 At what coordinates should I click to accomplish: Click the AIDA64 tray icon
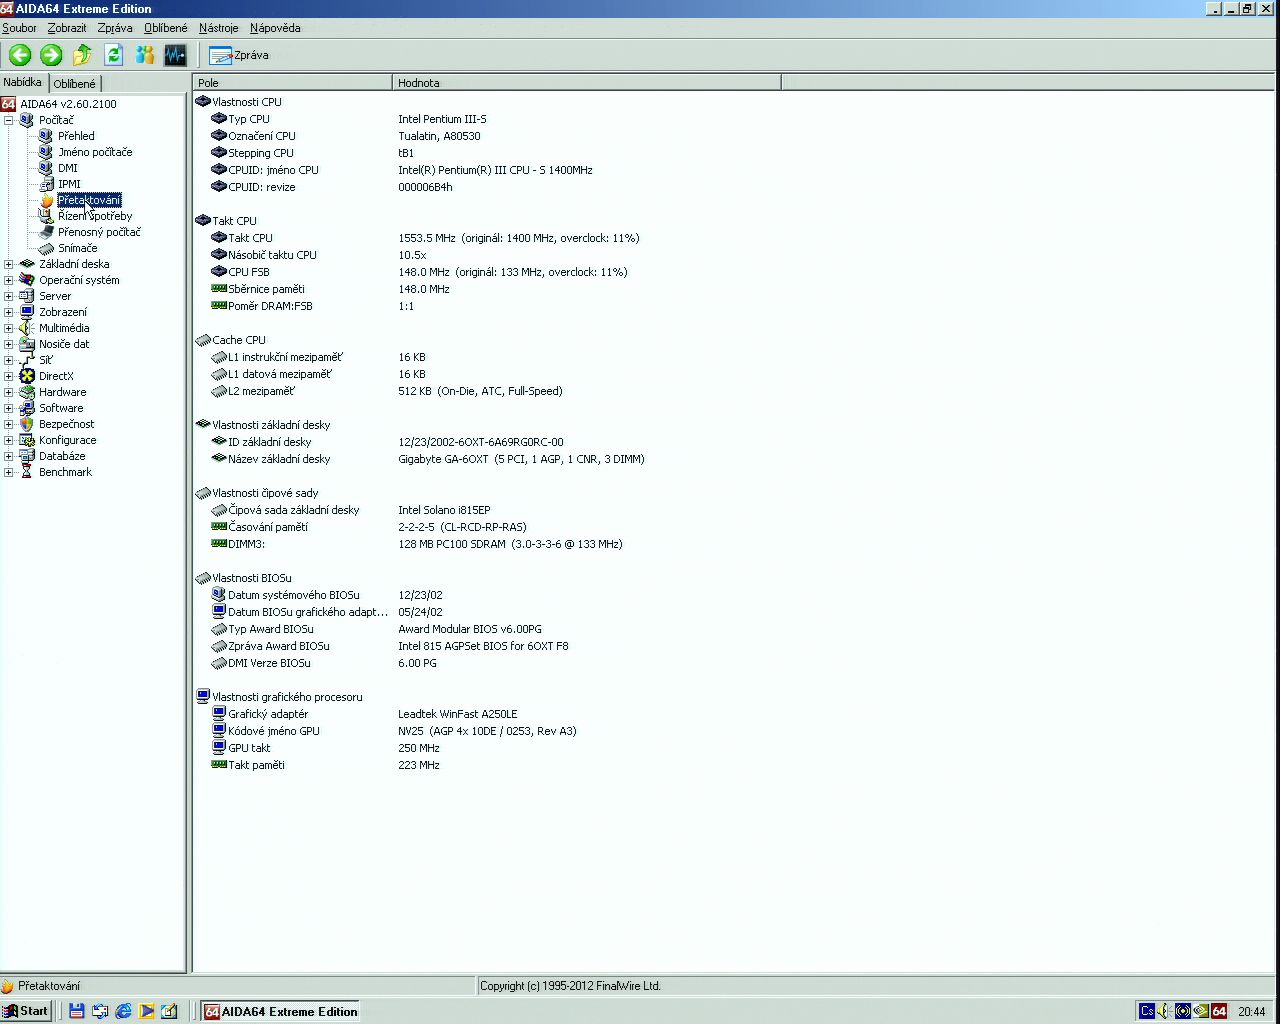1219,1011
